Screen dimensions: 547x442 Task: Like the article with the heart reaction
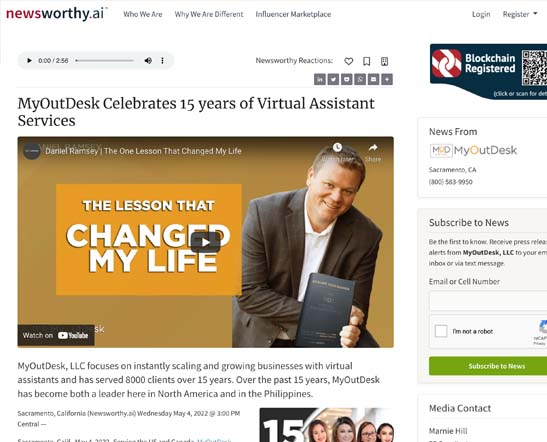pyautogui.click(x=349, y=61)
